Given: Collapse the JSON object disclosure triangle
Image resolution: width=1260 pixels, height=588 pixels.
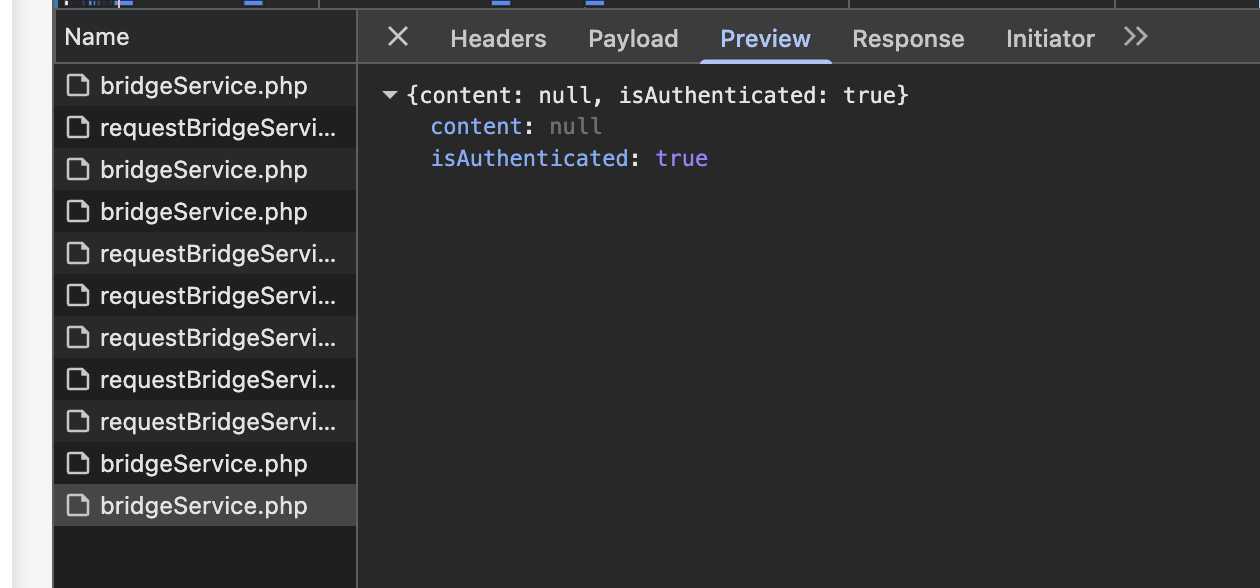Looking at the screenshot, I should (x=390, y=95).
